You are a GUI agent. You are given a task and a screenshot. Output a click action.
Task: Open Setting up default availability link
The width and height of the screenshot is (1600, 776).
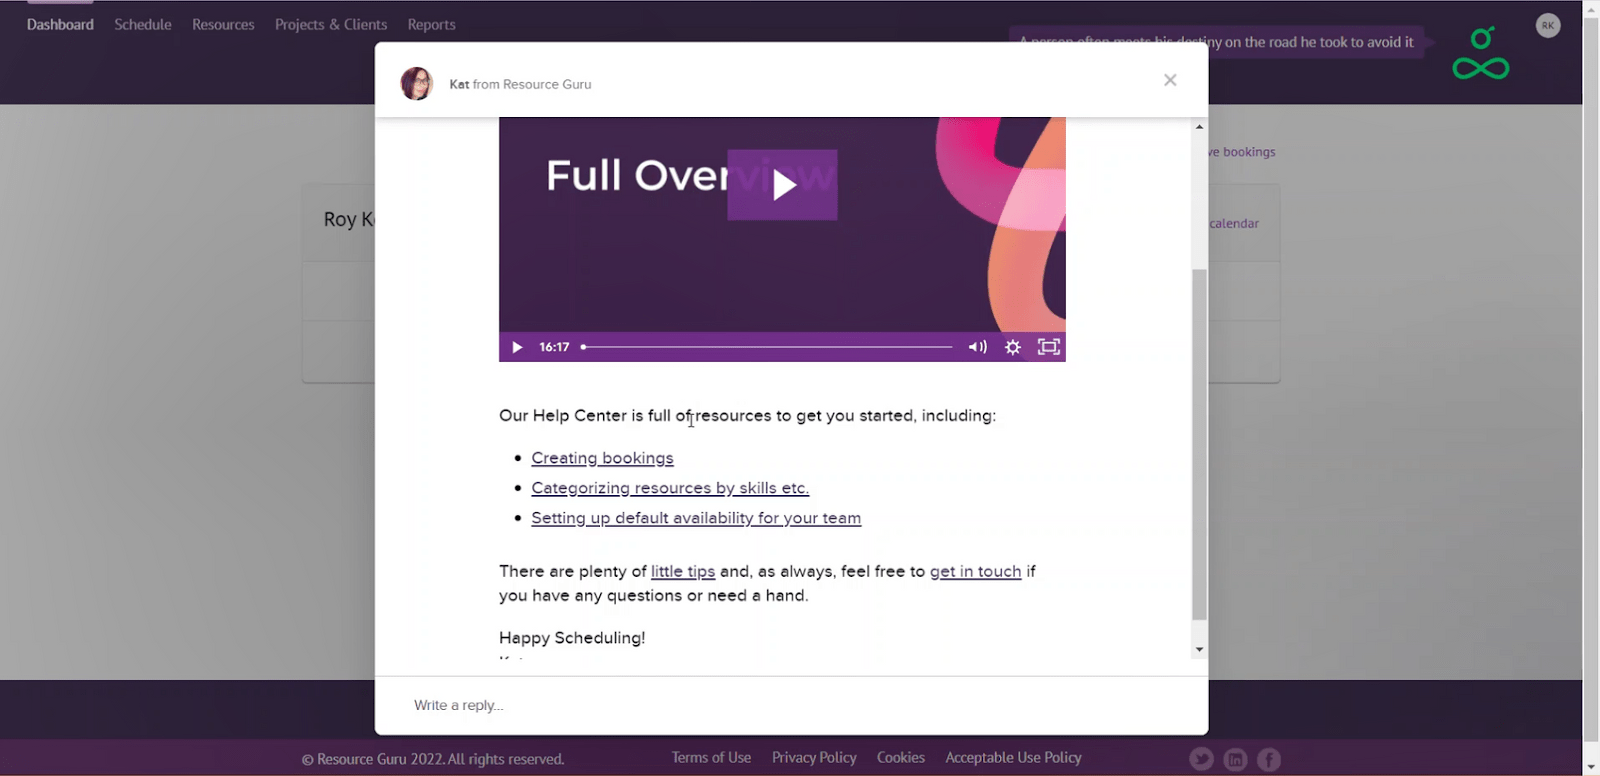click(696, 518)
